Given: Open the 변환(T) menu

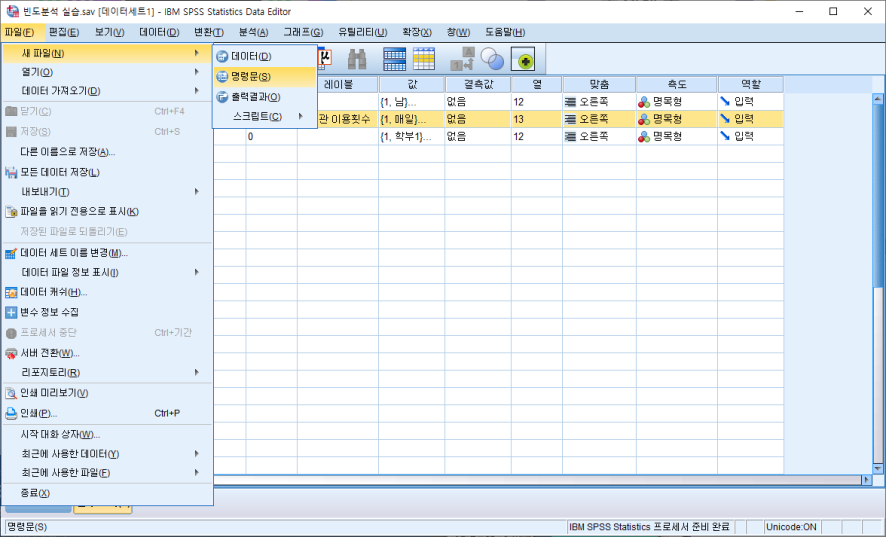Looking at the screenshot, I should click(209, 32).
